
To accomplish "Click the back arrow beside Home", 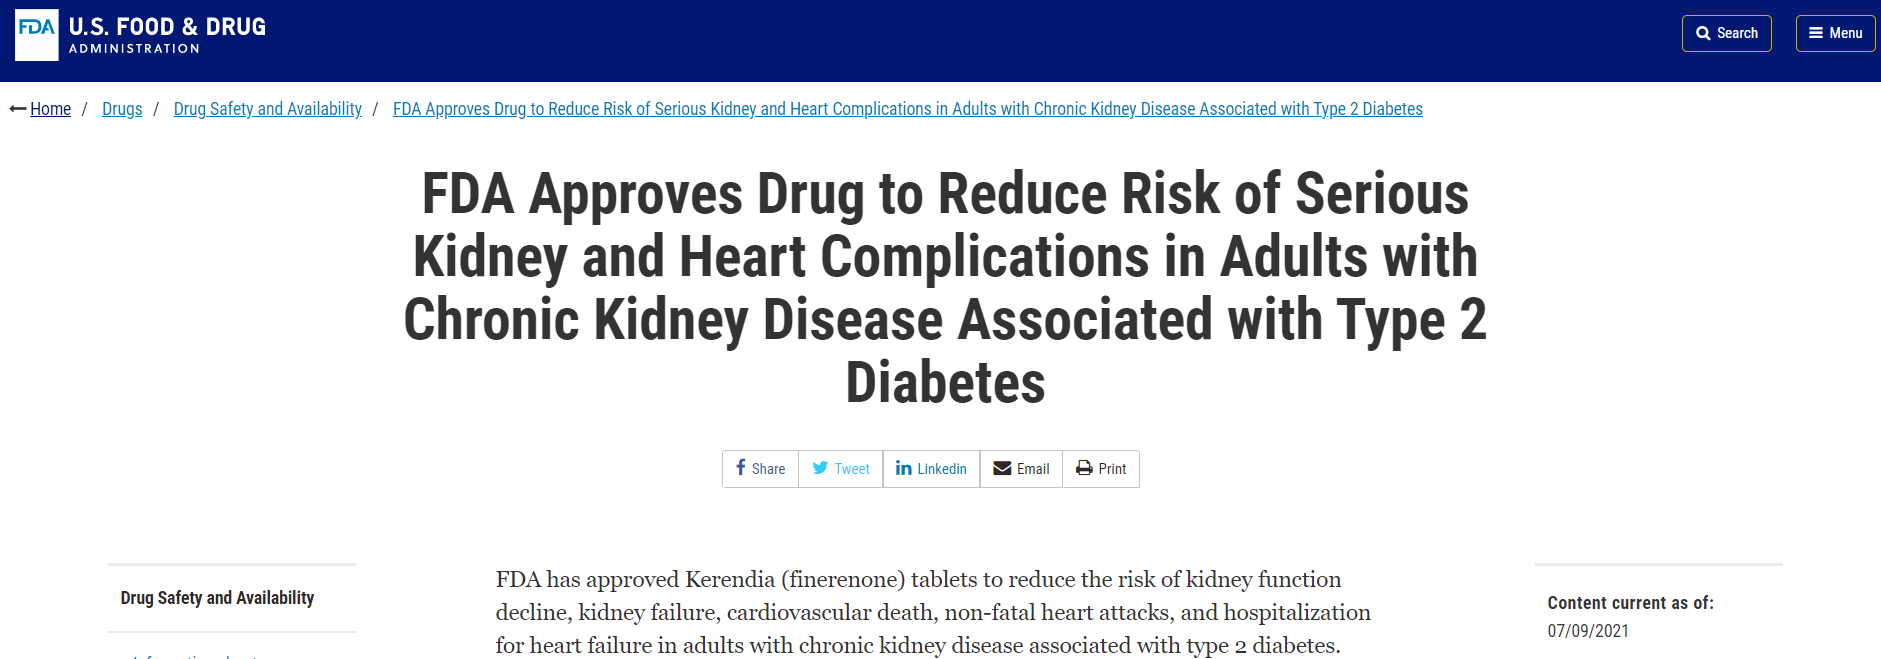I will click(17, 109).
